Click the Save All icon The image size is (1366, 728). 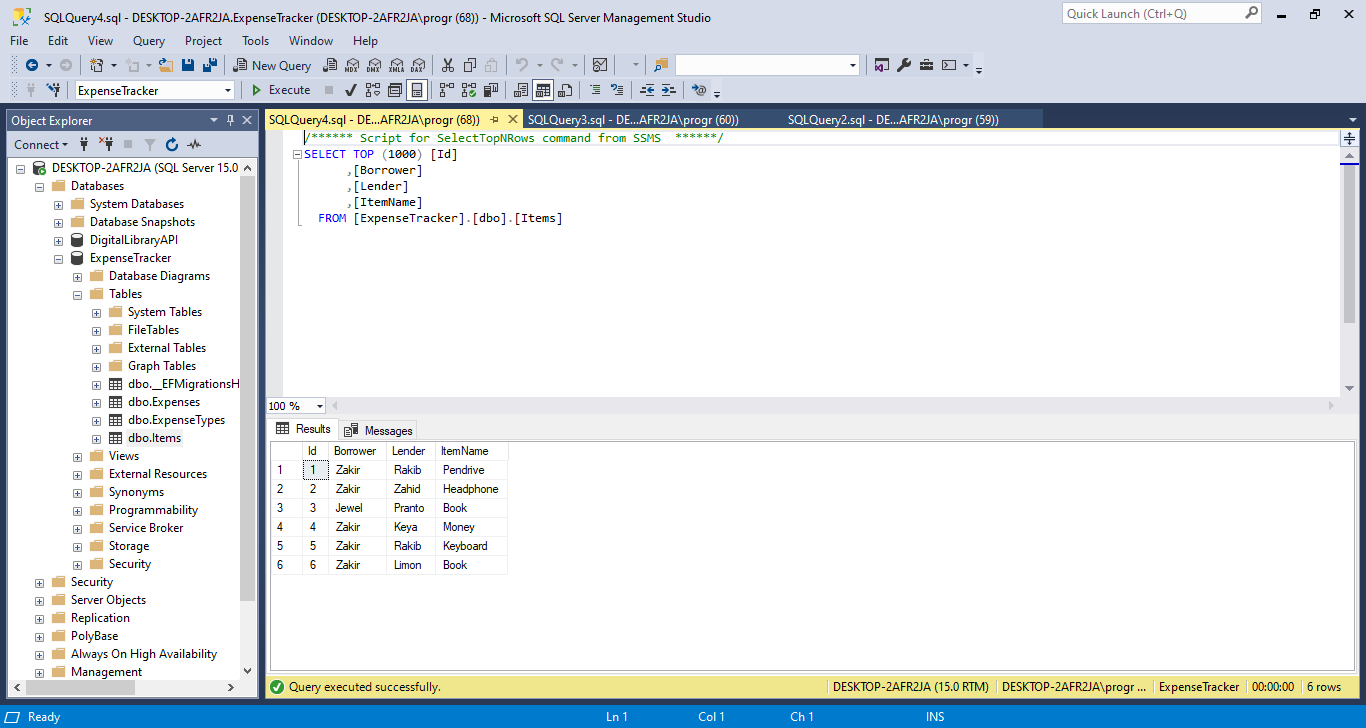coord(210,65)
